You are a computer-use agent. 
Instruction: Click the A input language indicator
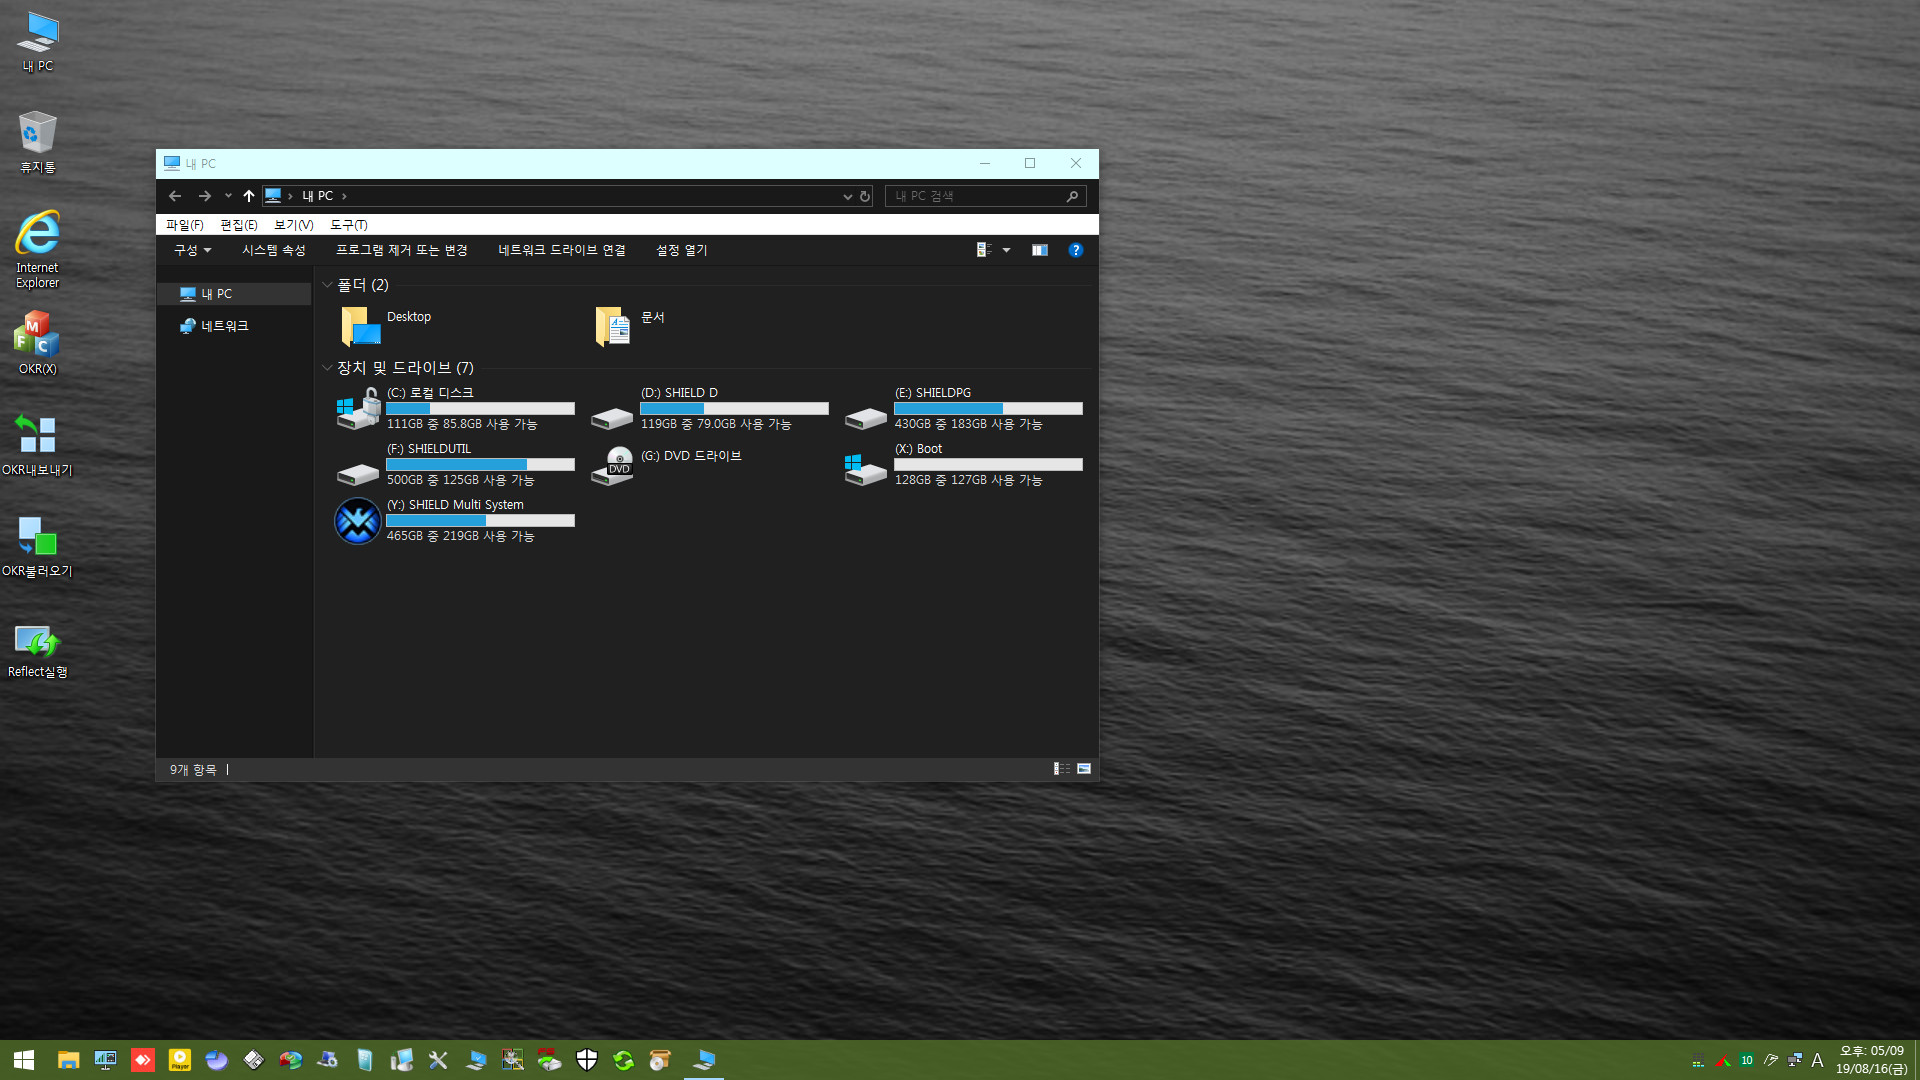coord(1818,1060)
